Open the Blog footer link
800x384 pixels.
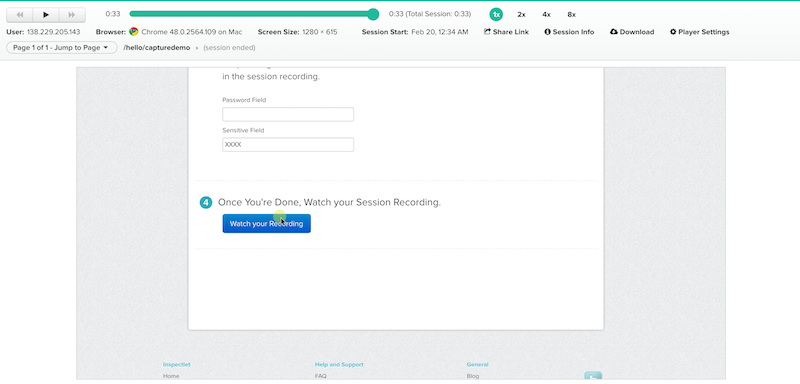(x=472, y=376)
